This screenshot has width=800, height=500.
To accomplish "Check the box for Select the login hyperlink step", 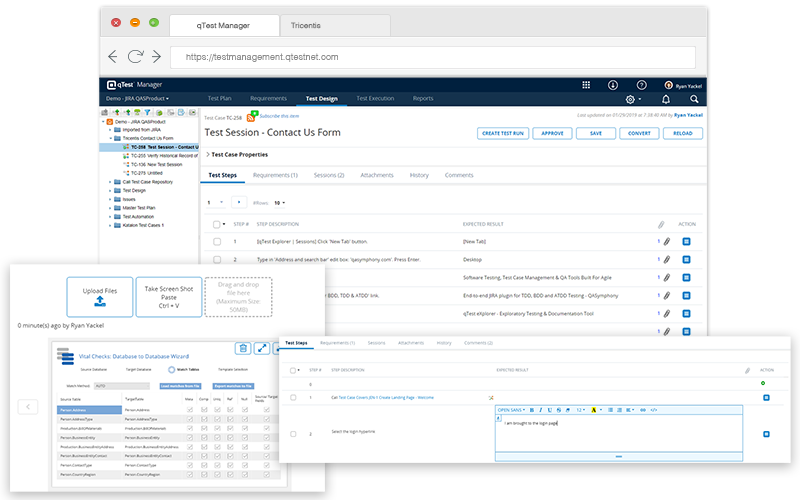I will 293,434.
